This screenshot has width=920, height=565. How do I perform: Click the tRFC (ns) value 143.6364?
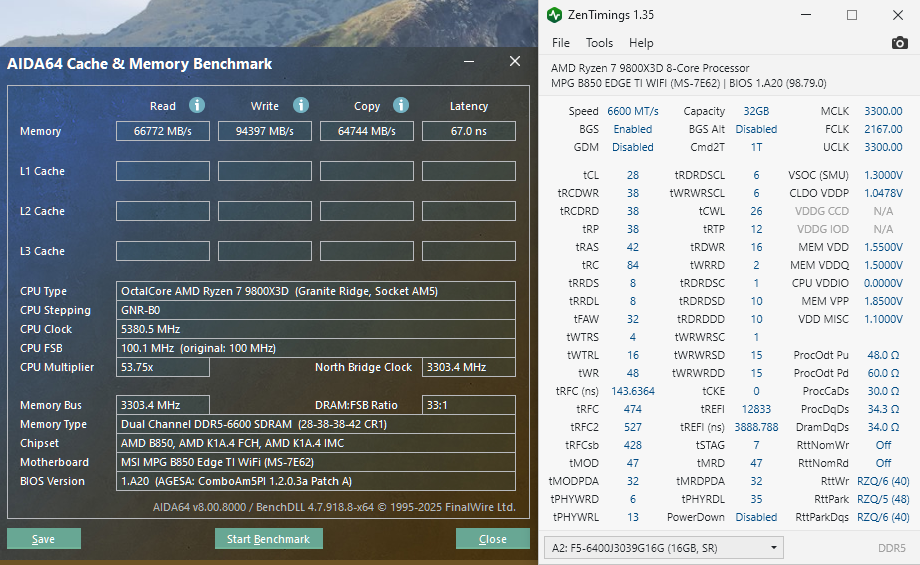point(632,391)
